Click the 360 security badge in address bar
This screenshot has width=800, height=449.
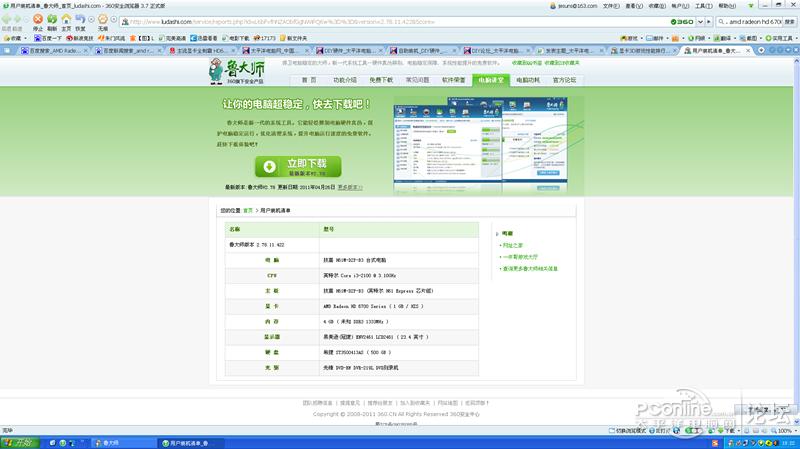[x=682, y=22]
